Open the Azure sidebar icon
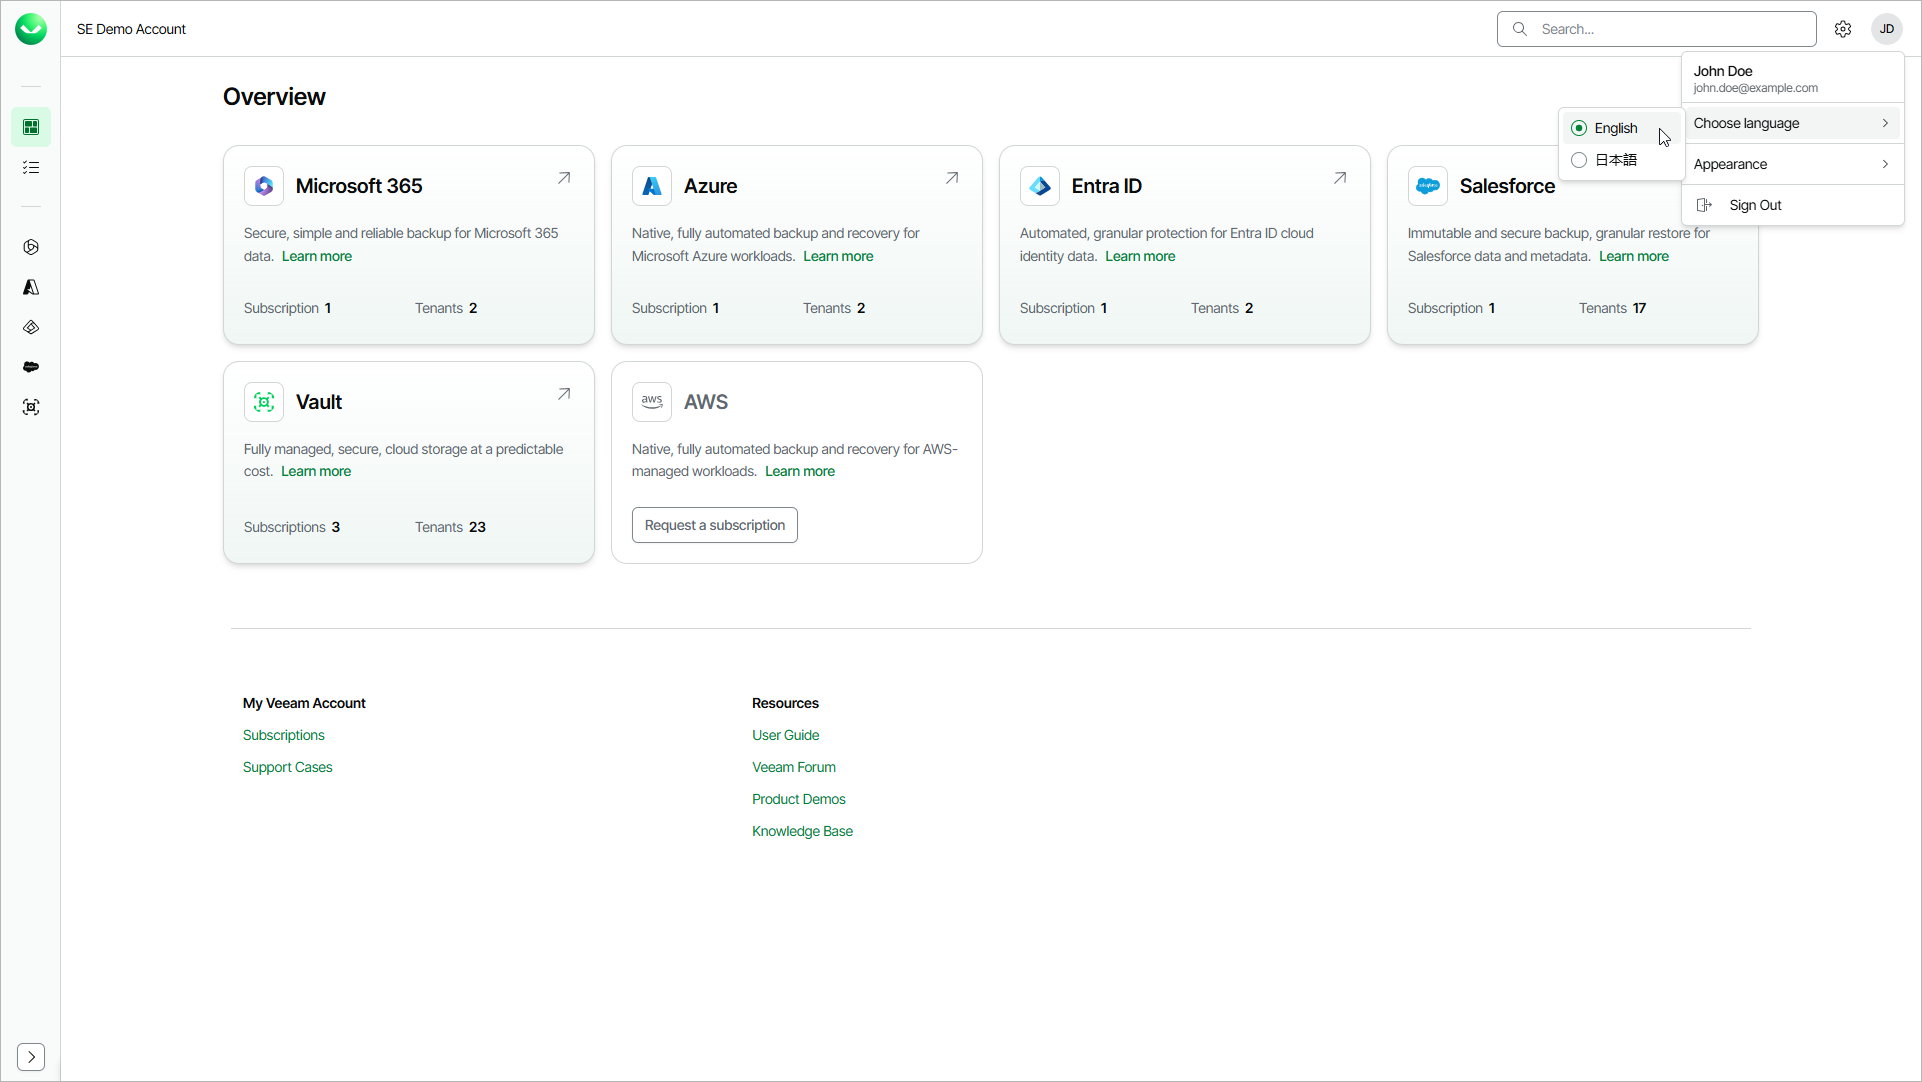 pyautogui.click(x=31, y=287)
